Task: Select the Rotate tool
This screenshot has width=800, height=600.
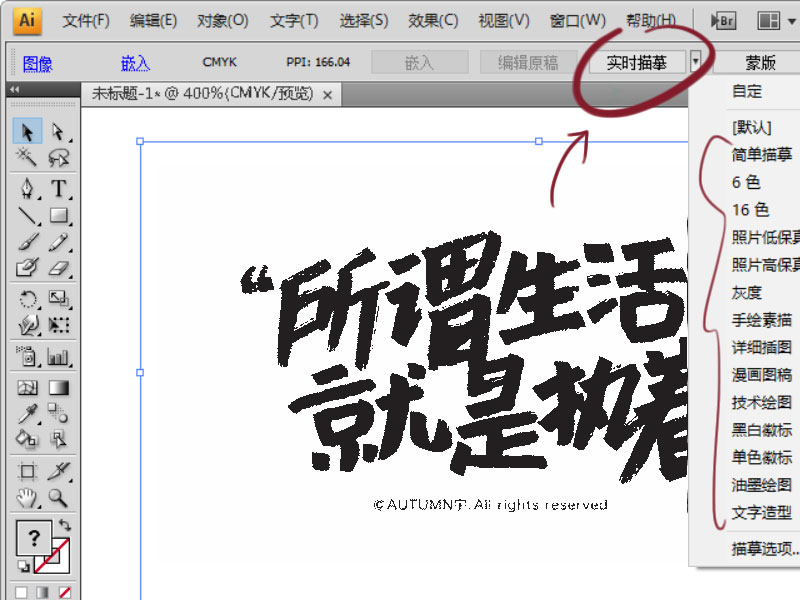Action: coord(27,298)
